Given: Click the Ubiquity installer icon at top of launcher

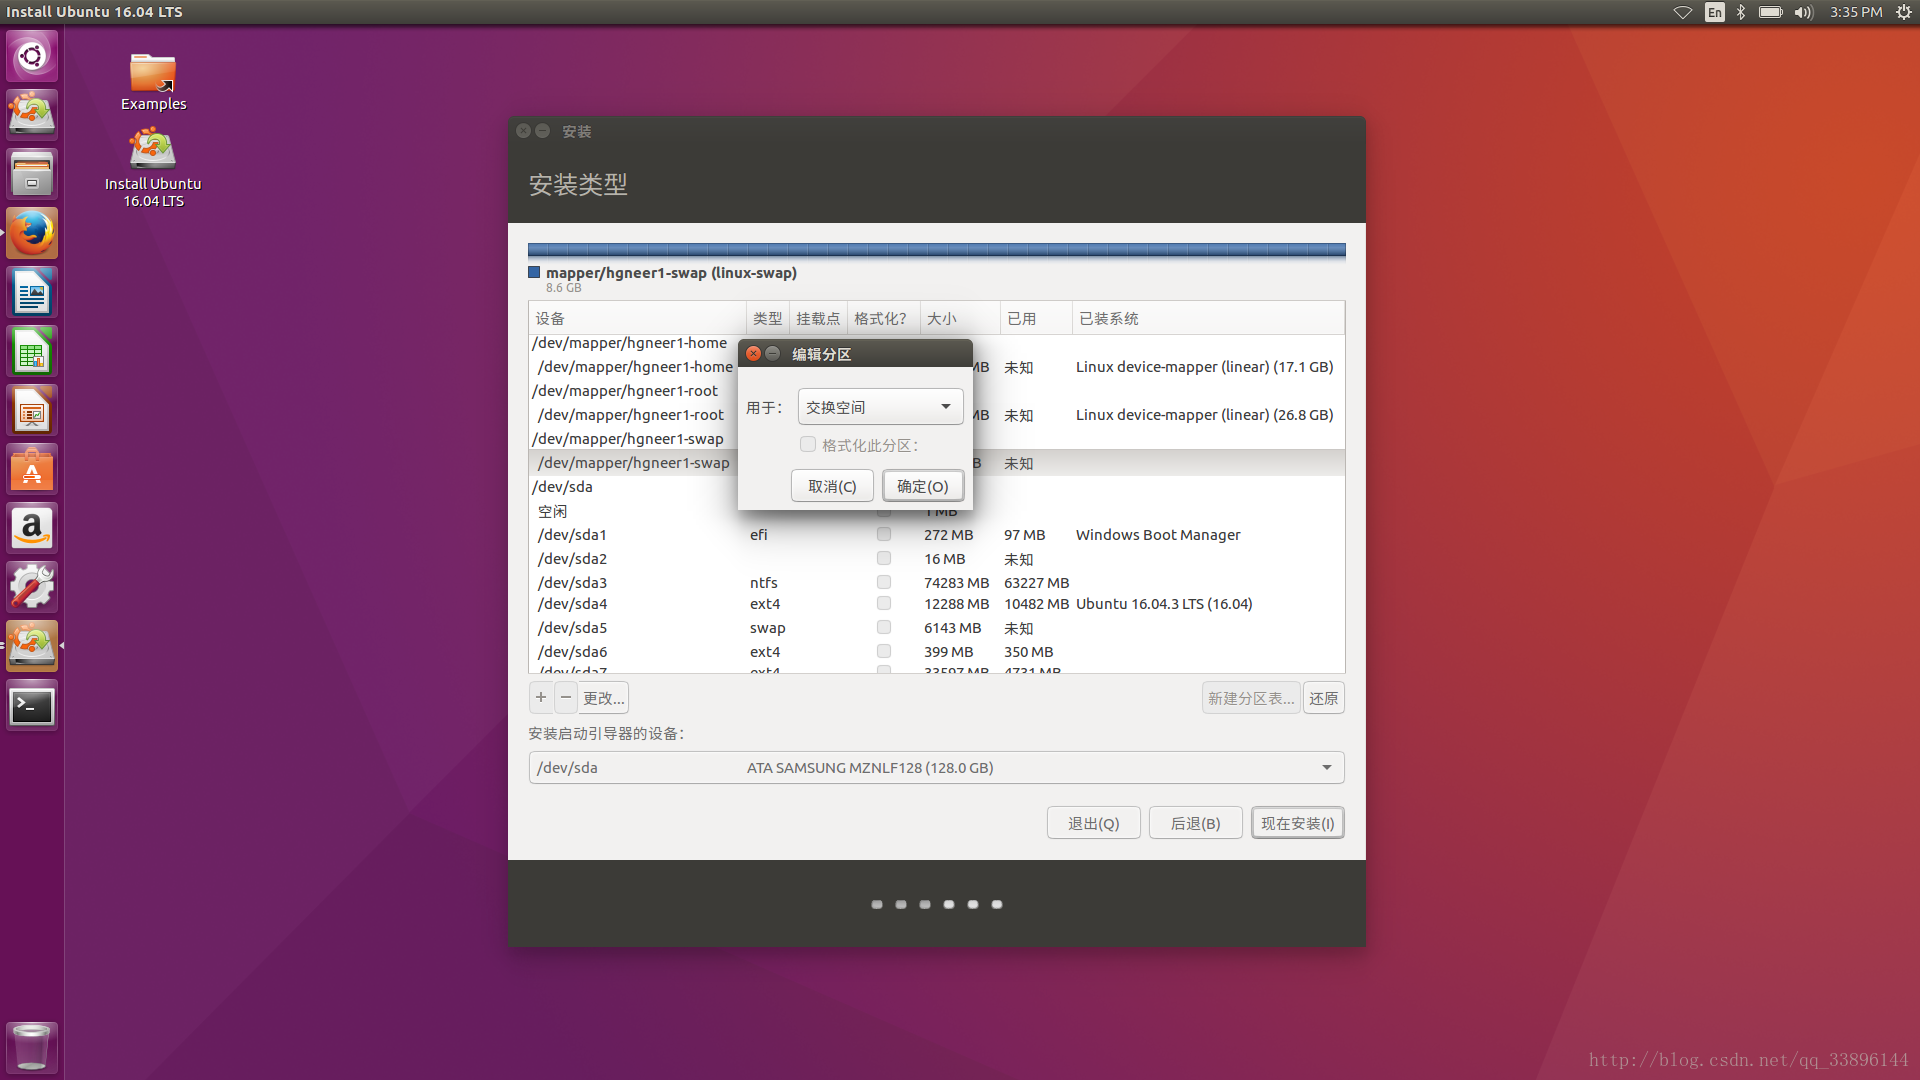Looking at the screenshot, I should (x=32, y=115).
